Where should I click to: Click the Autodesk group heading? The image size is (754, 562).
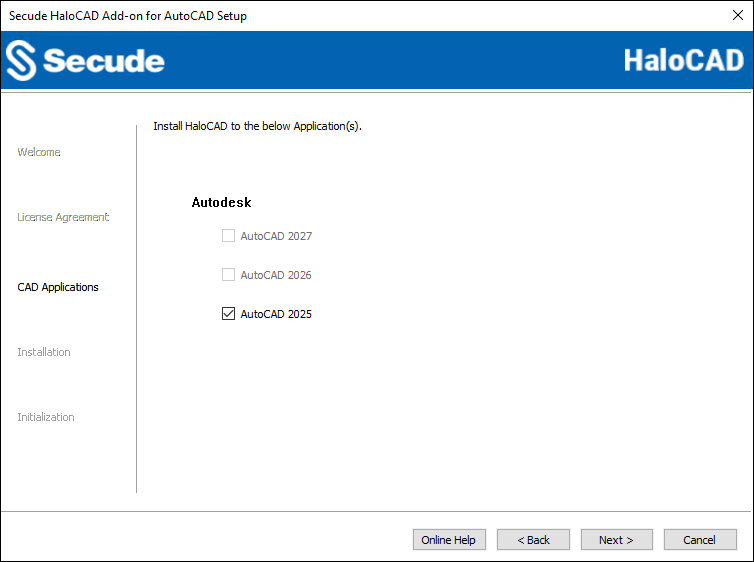pyautogui.click(x=221, y=202)
